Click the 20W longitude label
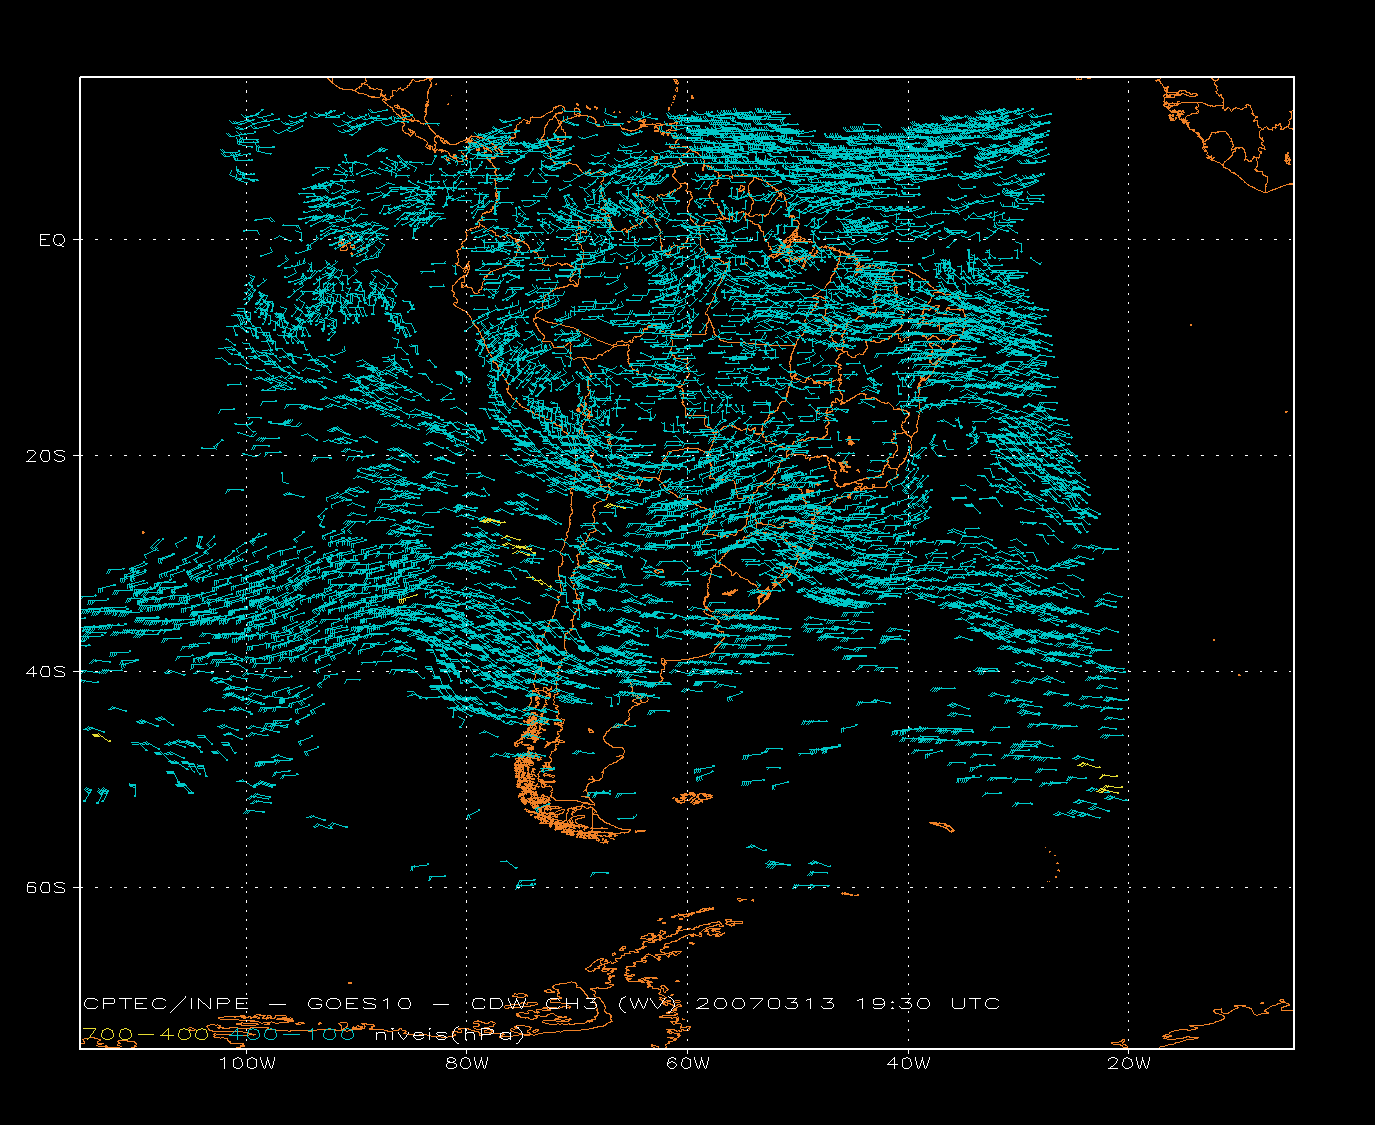This screenshot has width=1375, height=1125. coord(1129,1063)
